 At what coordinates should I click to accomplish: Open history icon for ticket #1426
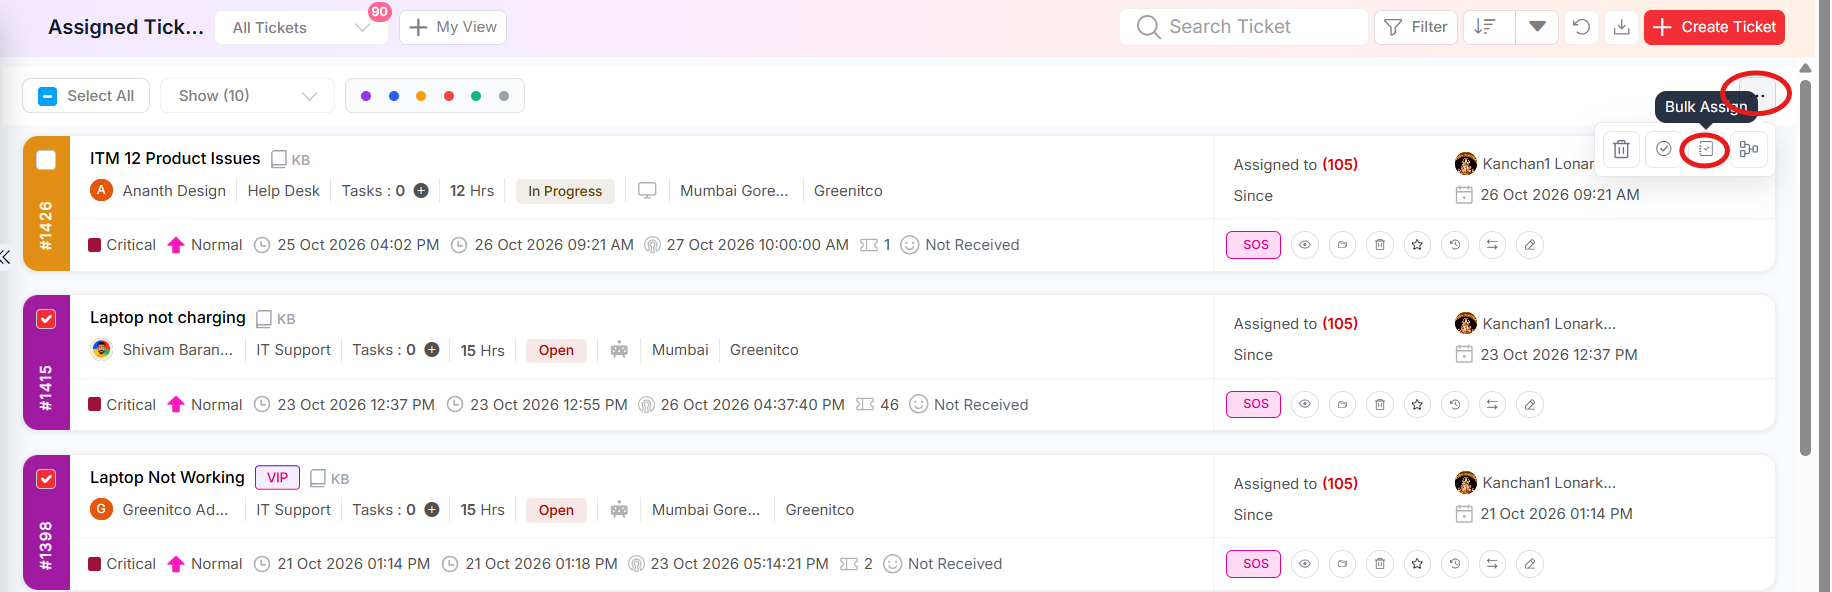pos(1455,245)
